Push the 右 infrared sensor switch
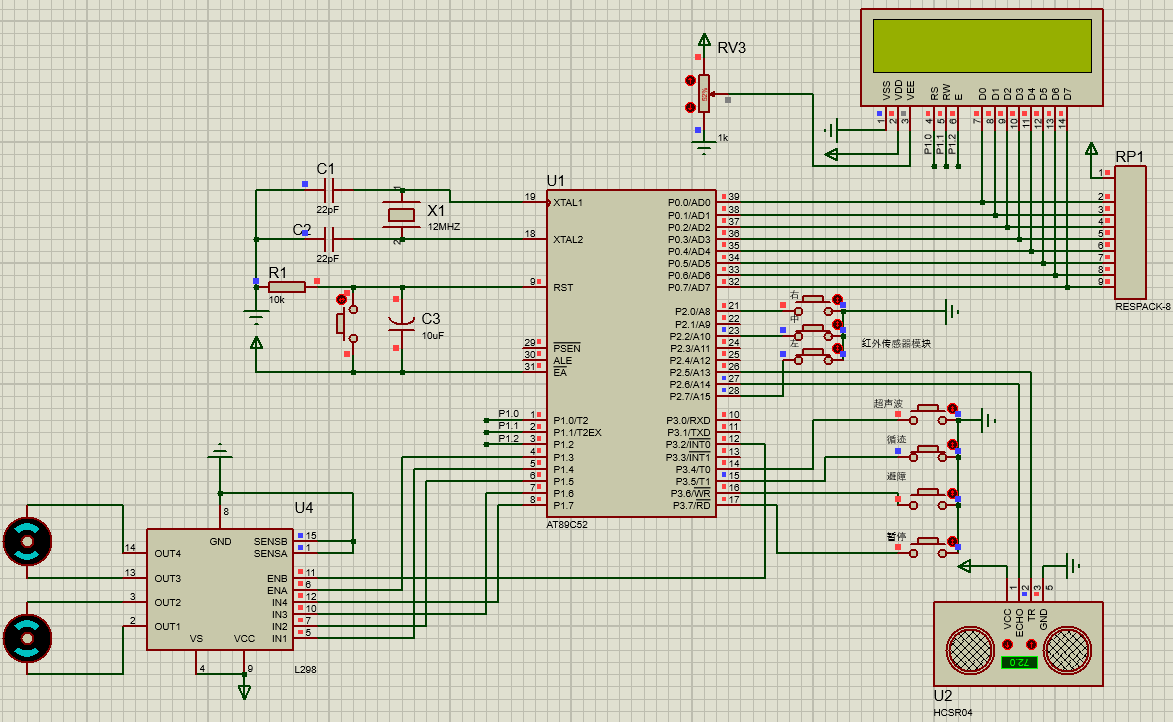1173x722 pixels. point(814,305)
